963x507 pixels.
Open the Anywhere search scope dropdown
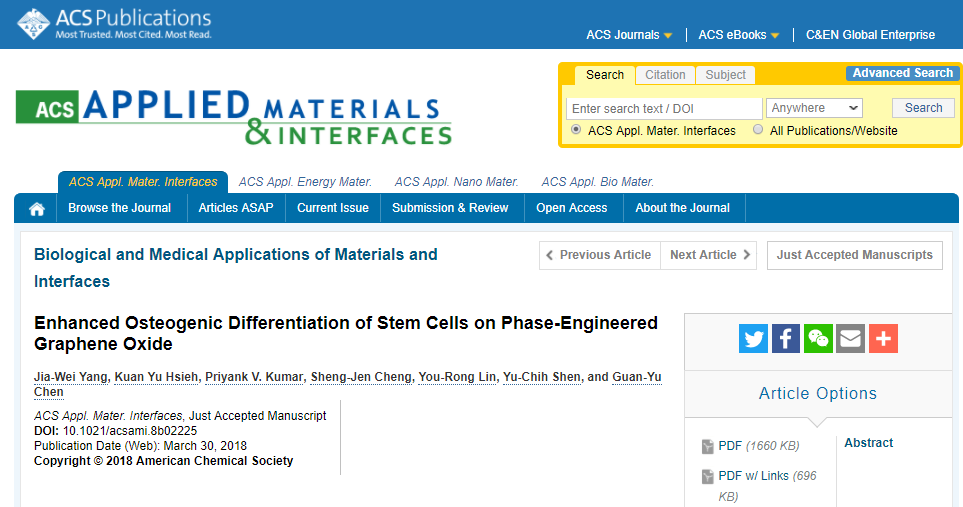point(814,108)
